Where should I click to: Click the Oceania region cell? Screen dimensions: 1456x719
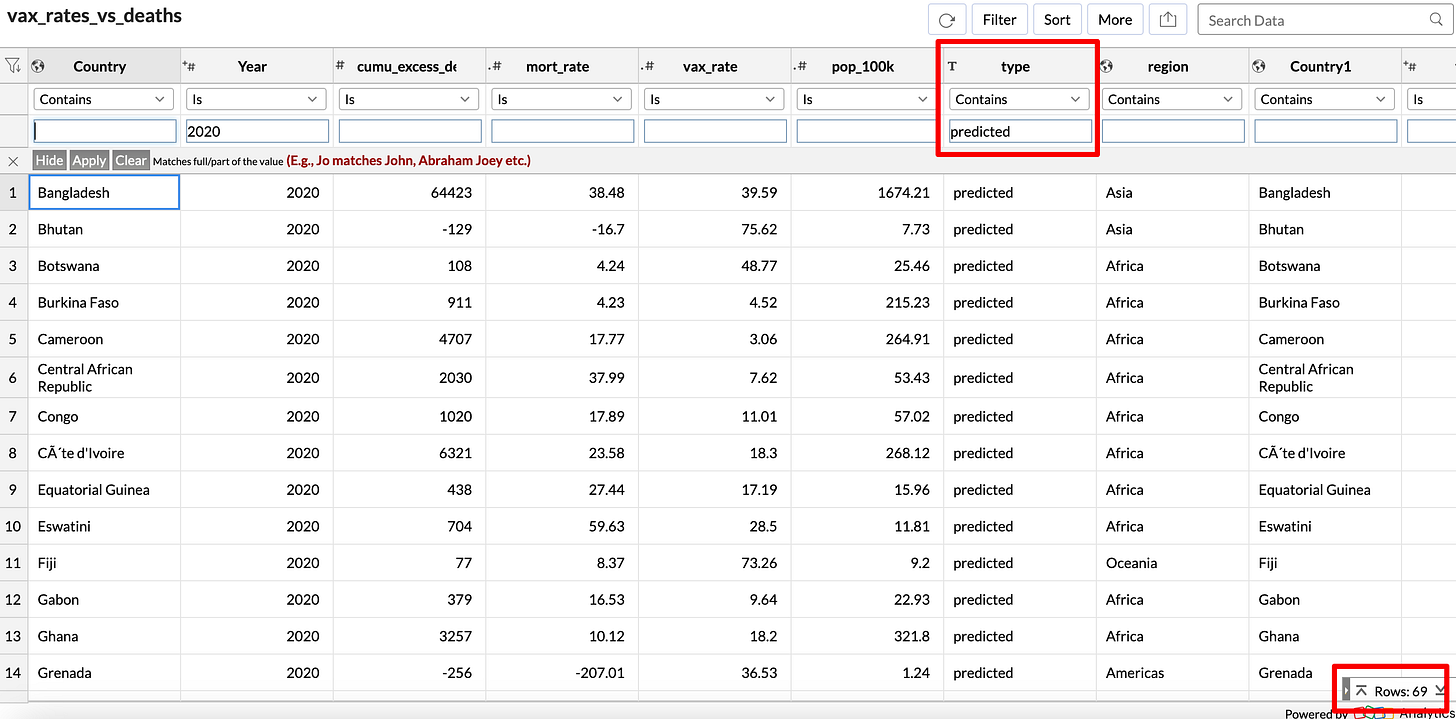point(1173,563)
